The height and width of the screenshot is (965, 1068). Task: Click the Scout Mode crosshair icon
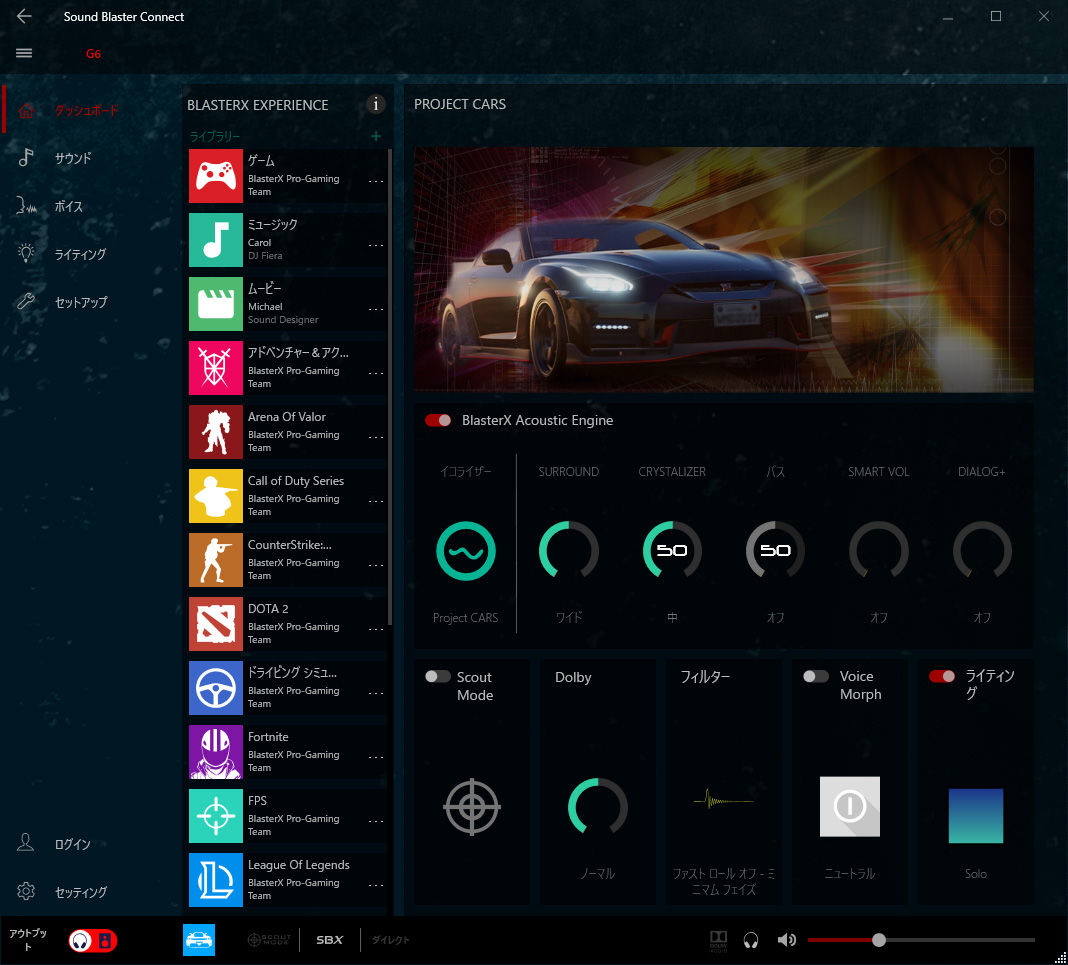coord(472,806)
